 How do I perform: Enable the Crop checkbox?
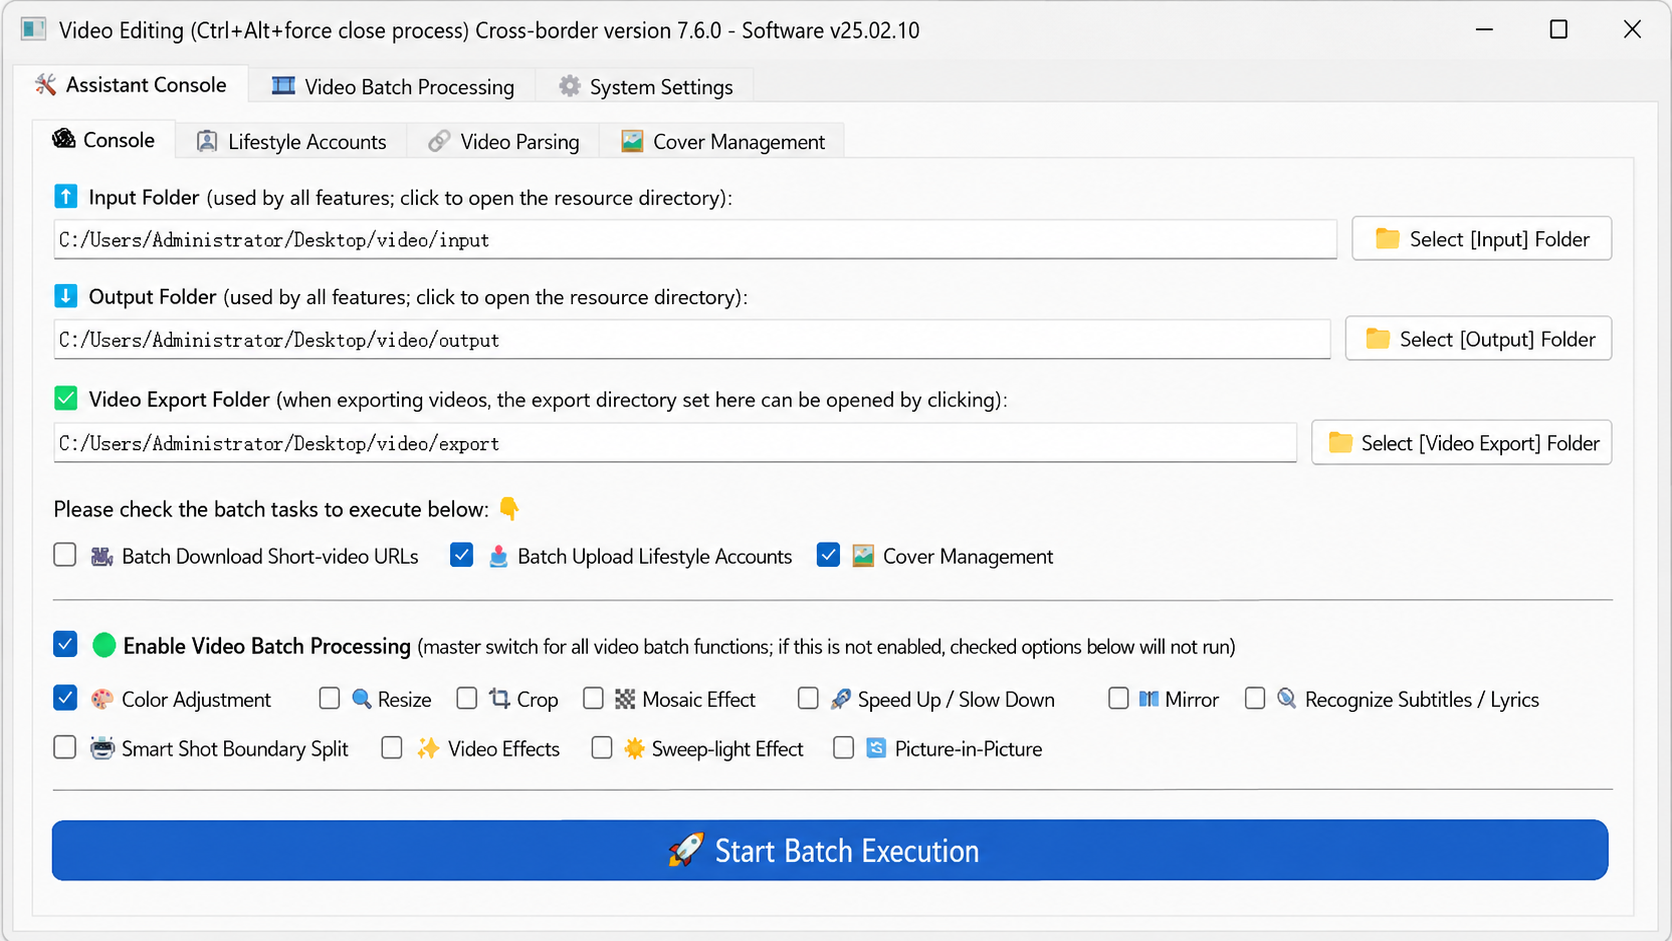(467, 698)
